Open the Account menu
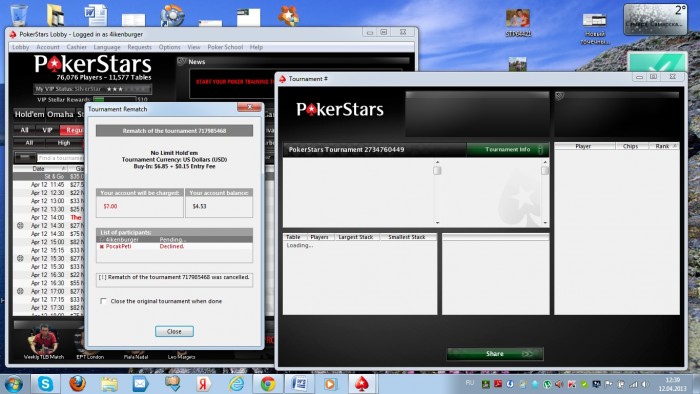Viewport: 700px width, 394px height. tap(48, 47)
